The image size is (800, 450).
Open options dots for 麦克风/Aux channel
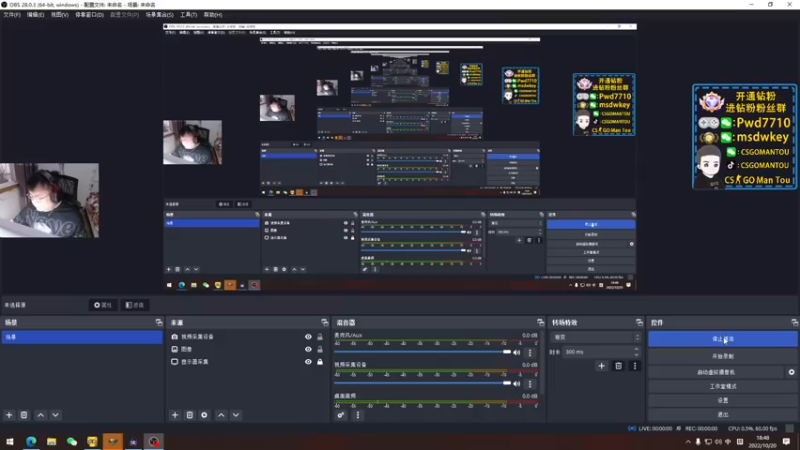point(530,353)
